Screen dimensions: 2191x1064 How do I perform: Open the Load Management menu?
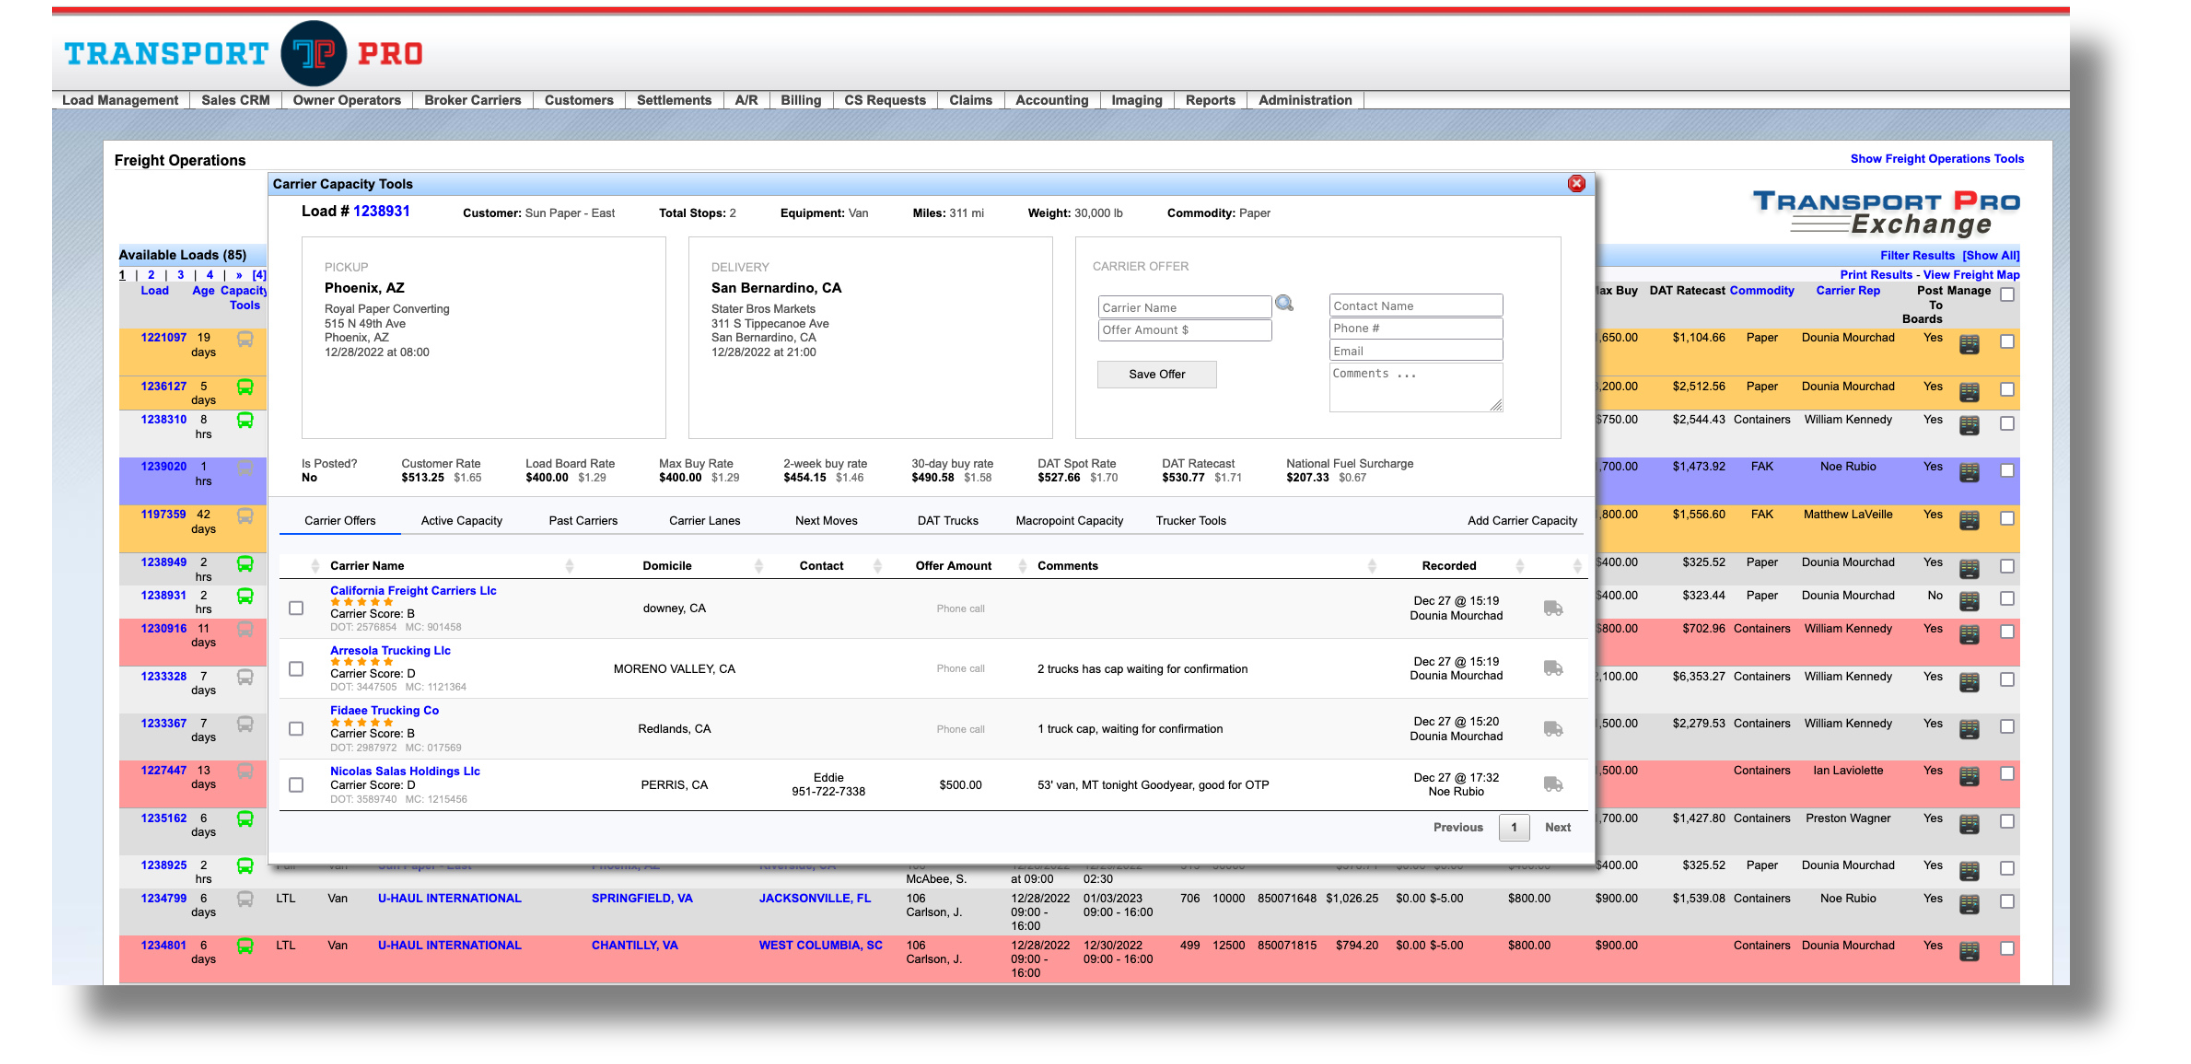pos(120,100)
